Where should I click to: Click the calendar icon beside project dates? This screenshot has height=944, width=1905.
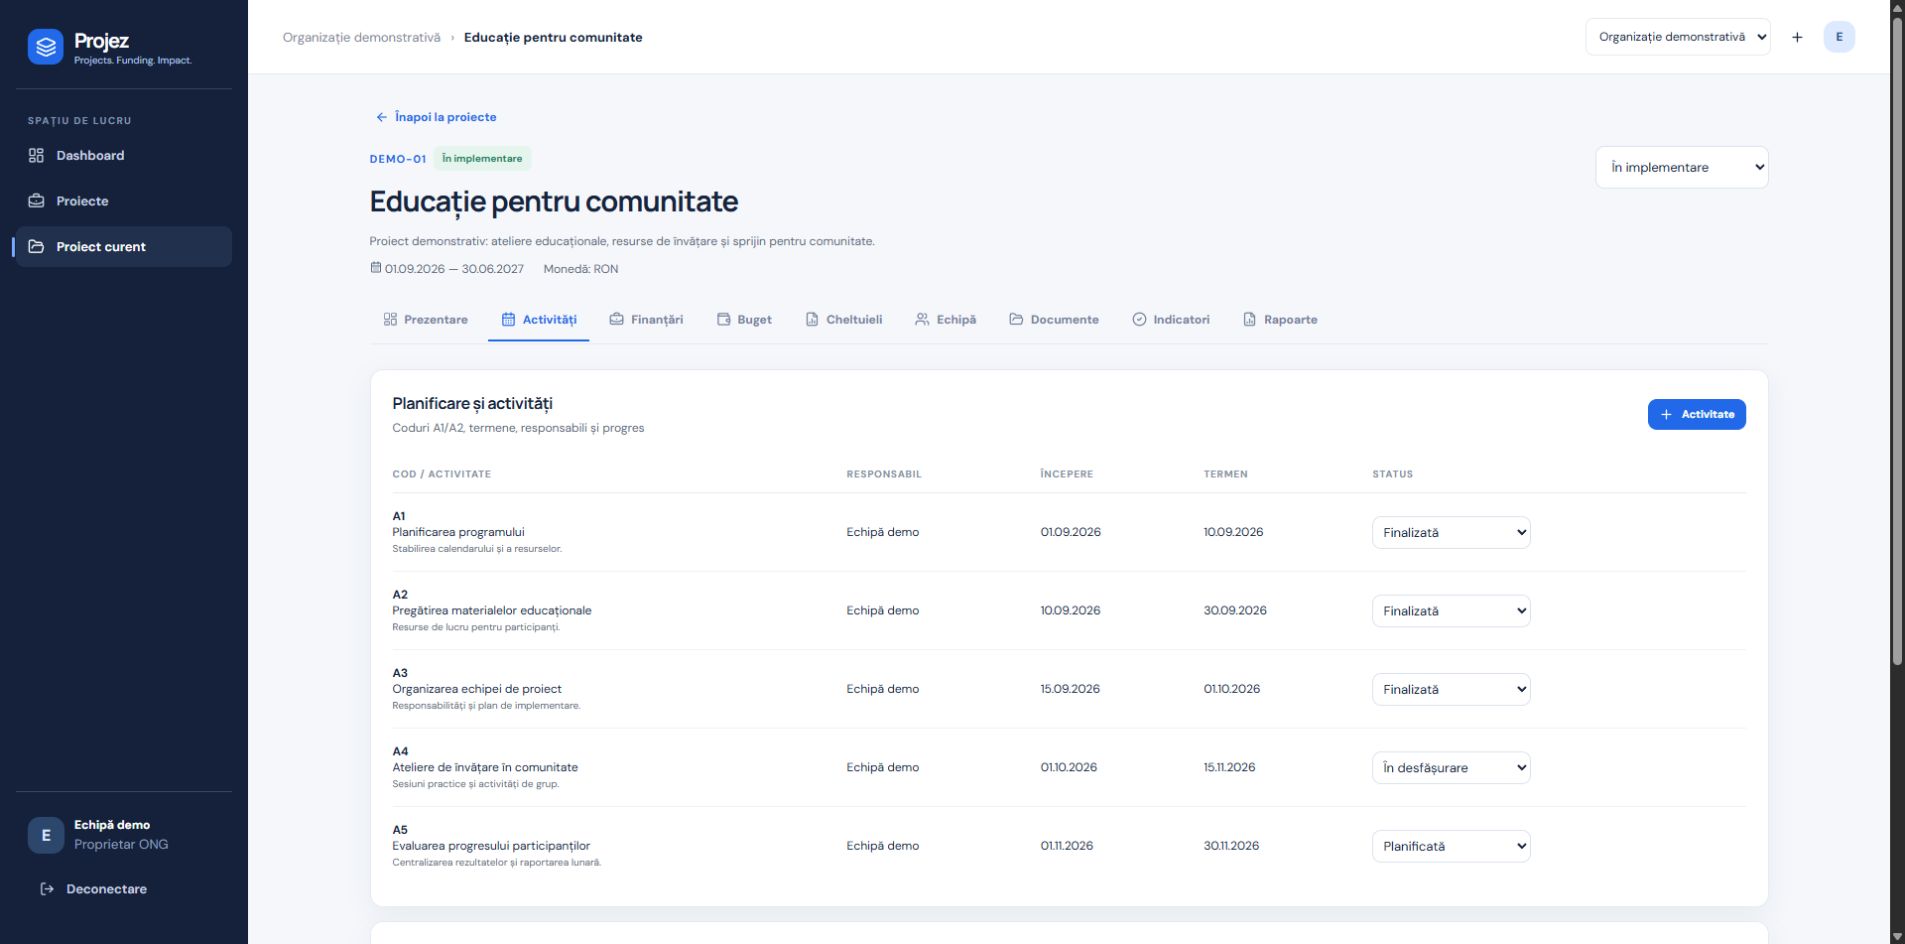[x=376, y=268]
